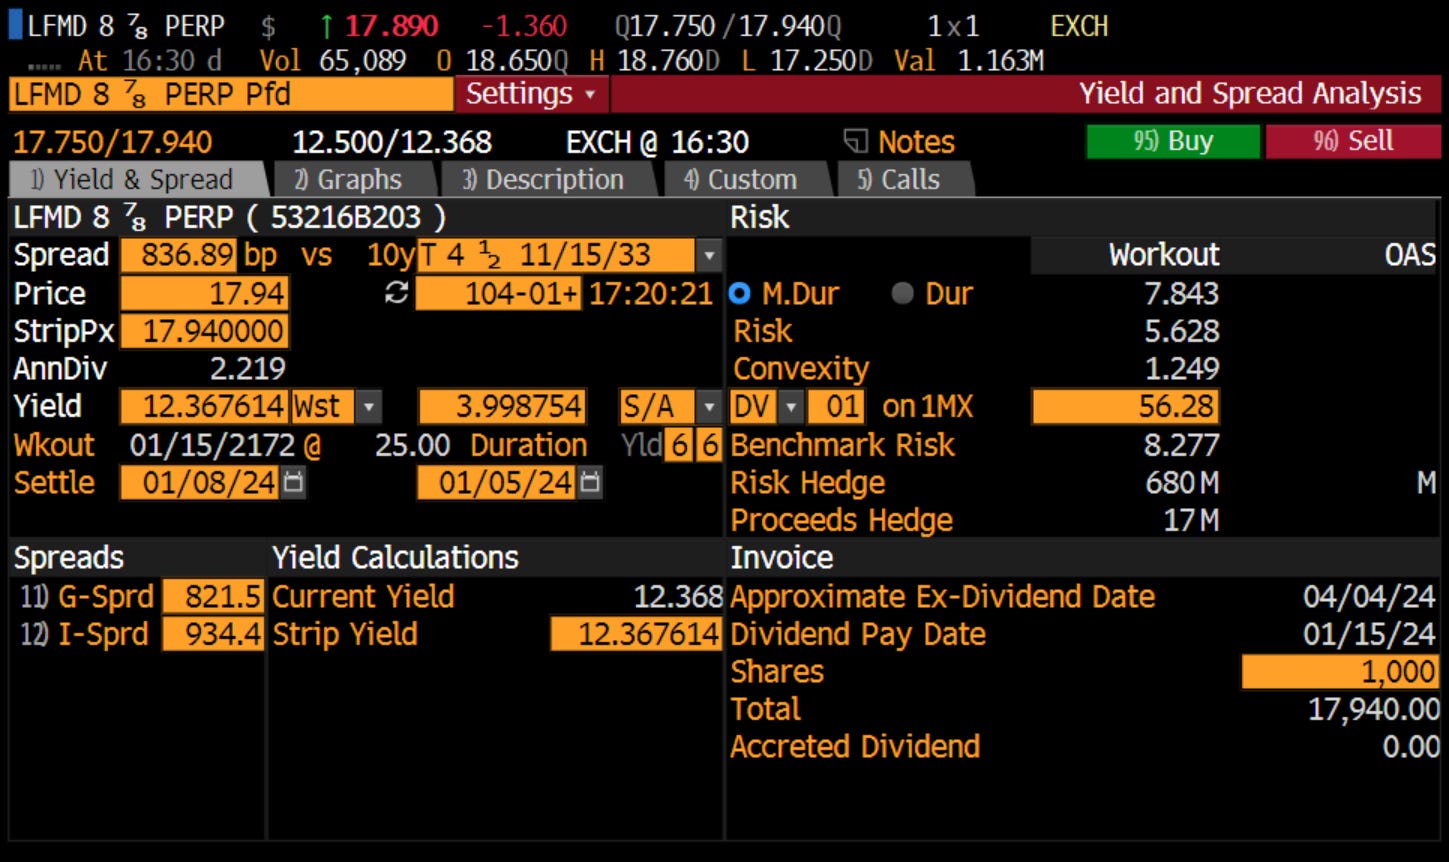The width and height of the screenshot is (1449, 862).
Task: Click the refresh icon beside benchmark price
Action: click(396, 293)
